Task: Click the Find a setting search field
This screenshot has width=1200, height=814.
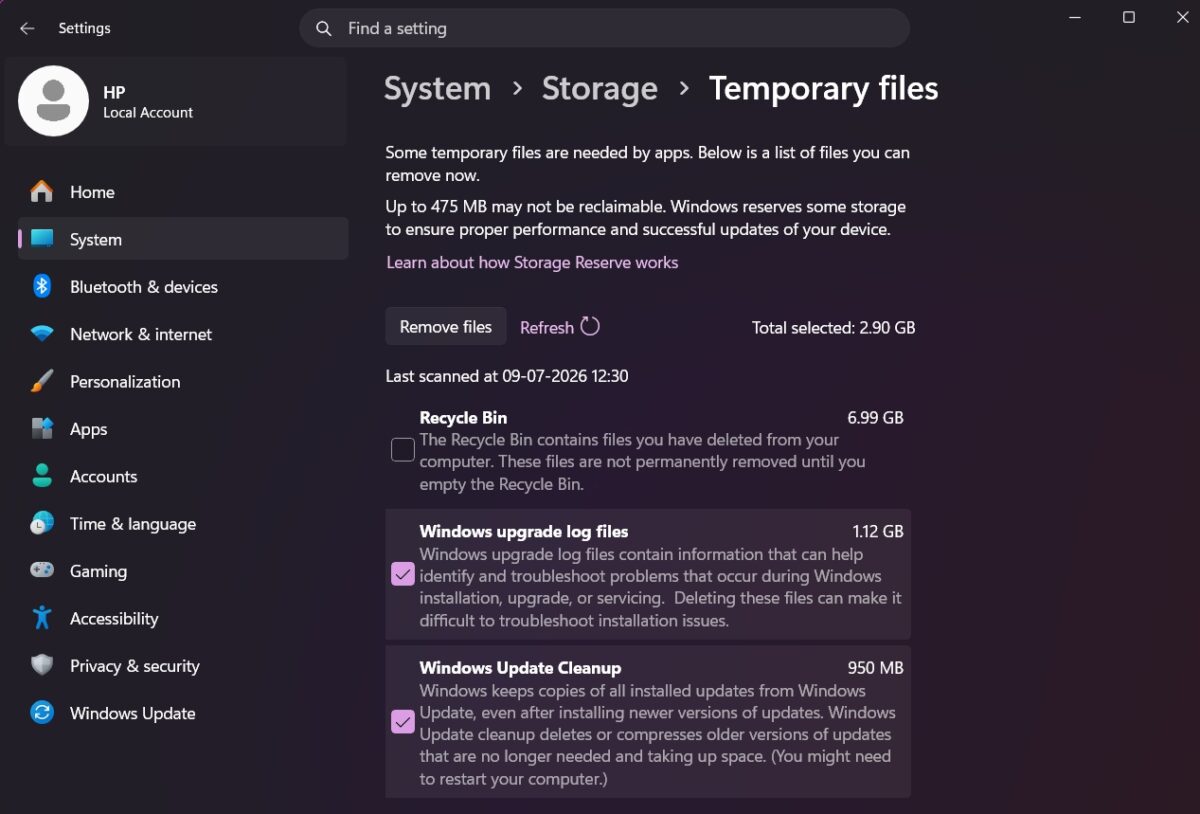Action: (604, 28)
